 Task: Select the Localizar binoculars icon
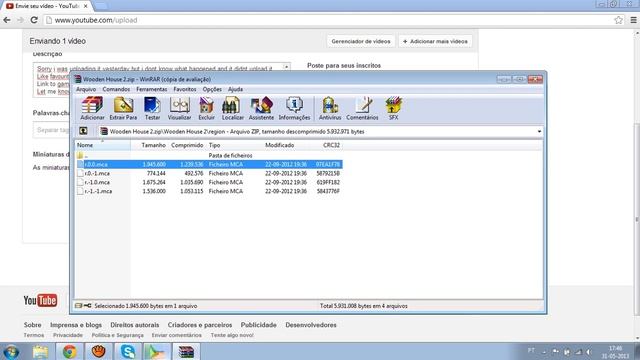(x=232, y=108)
